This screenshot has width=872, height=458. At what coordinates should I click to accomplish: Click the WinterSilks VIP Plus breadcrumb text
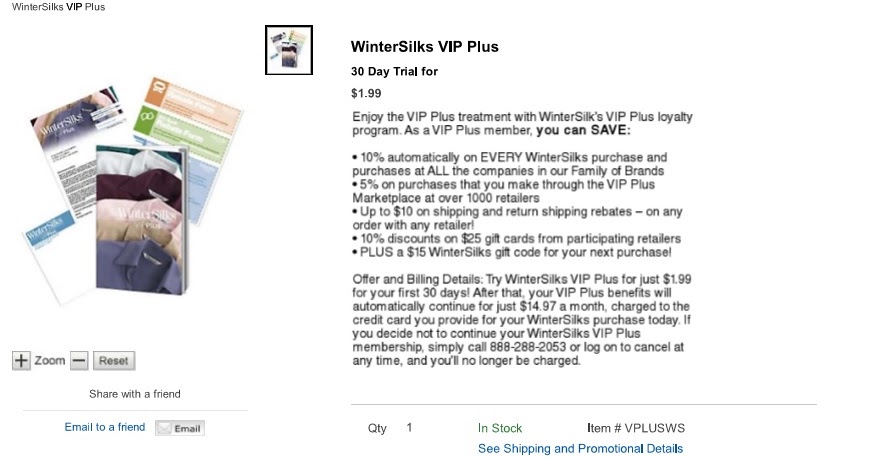tap(58, 7)
